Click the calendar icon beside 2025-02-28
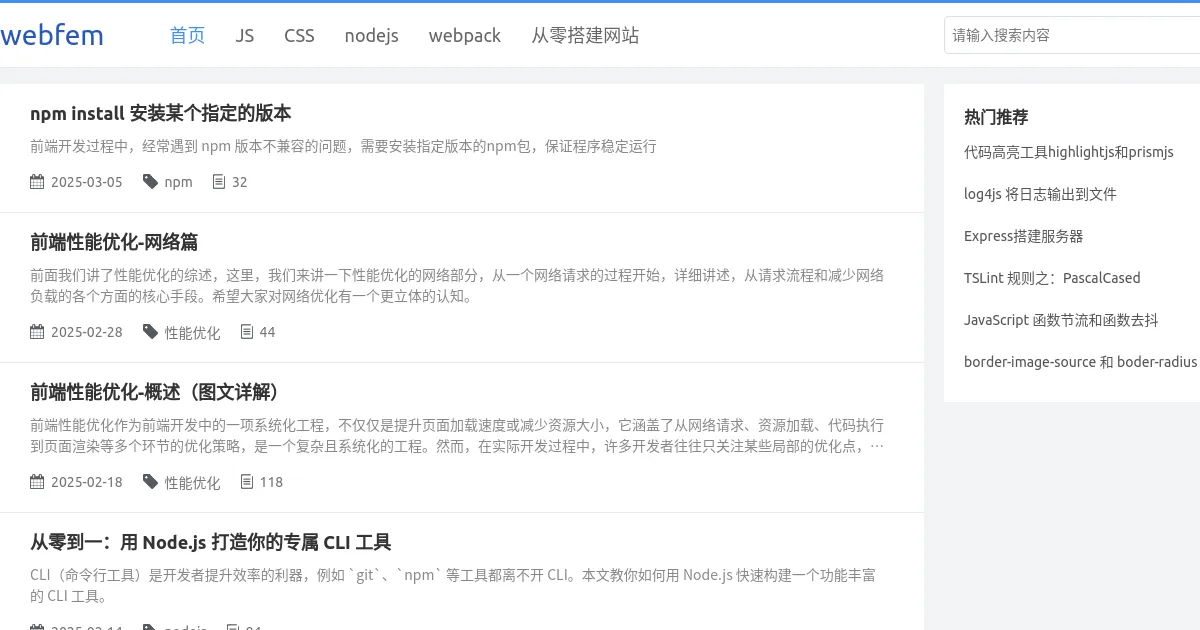This screenshot has width=1200, height=630. point(35,331)
